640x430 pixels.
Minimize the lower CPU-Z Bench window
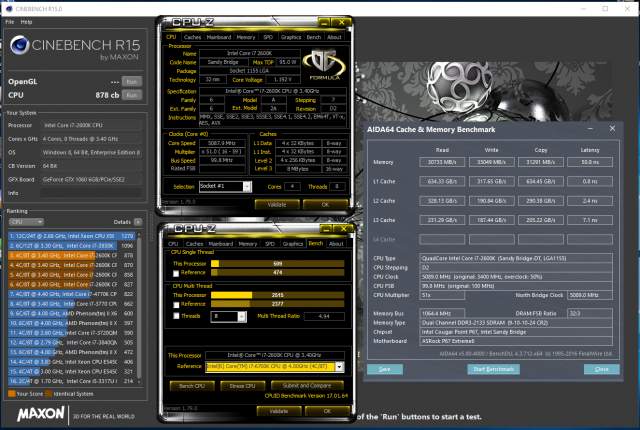click(326, 229)
